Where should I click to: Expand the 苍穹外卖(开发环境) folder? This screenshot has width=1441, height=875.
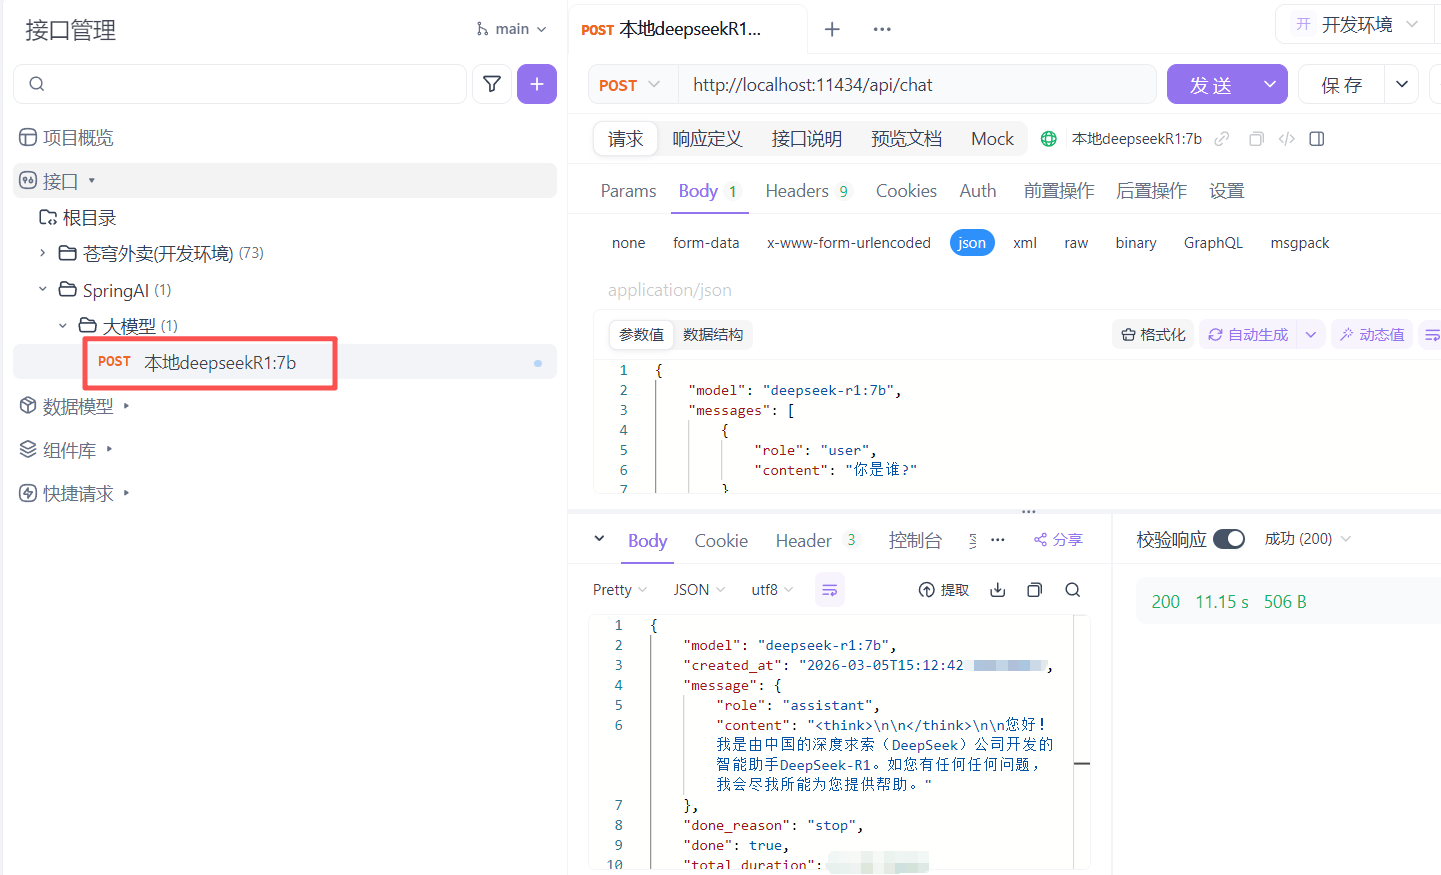pyautogui.click(x=42, y=254)
